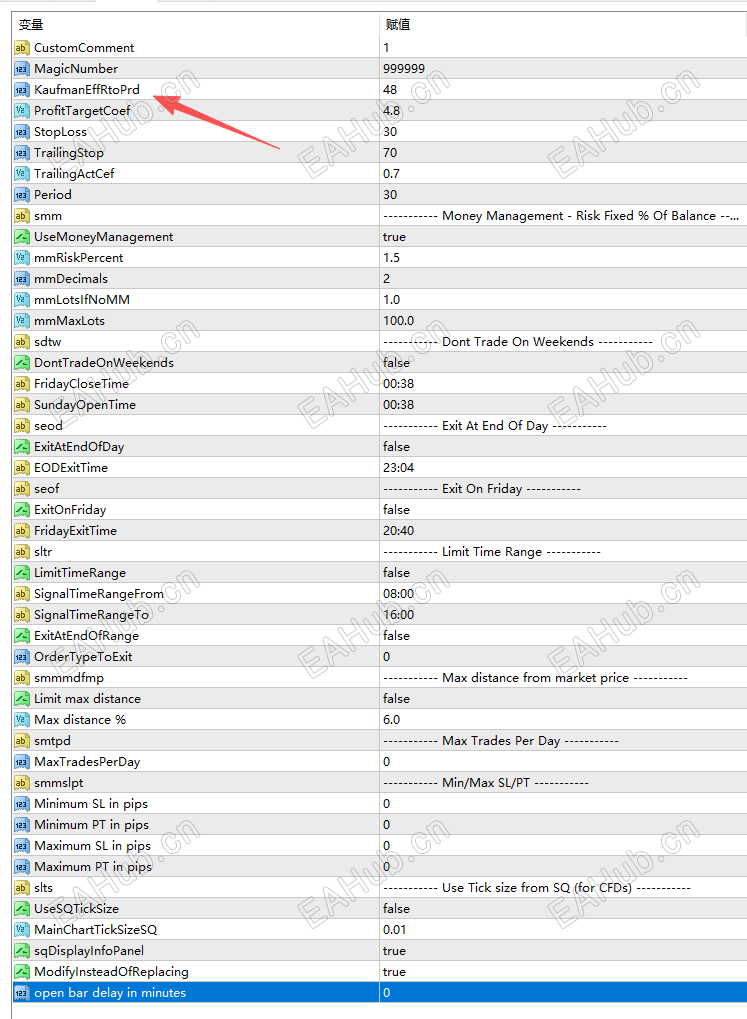Screen dimensions: 747x1019
Task: Click the string icon beside CustomComment
Action: point(21,47)
